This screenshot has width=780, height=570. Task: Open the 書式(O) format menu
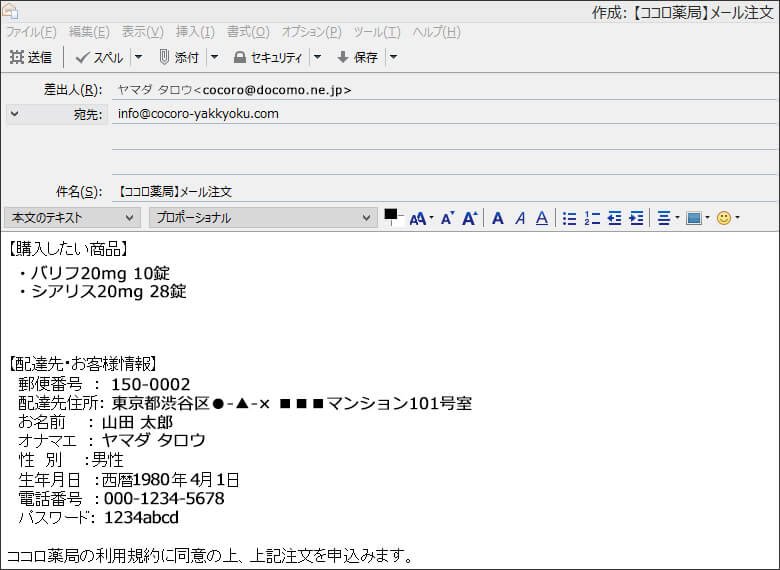247,32
